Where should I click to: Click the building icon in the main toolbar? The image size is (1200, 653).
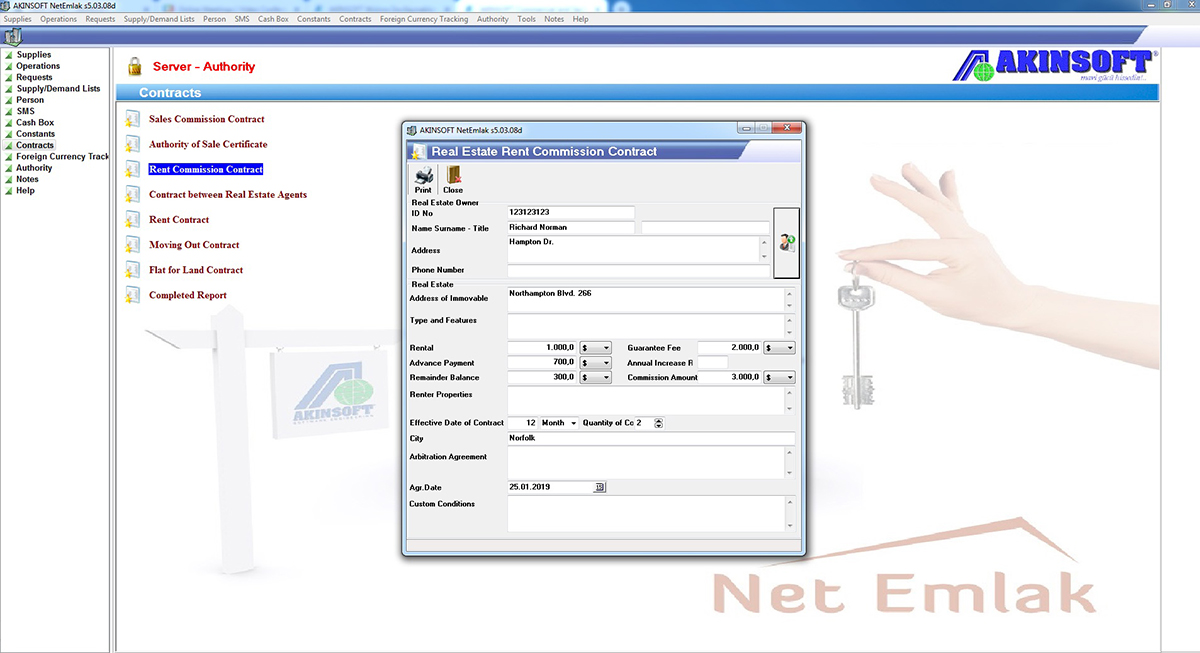13,37
